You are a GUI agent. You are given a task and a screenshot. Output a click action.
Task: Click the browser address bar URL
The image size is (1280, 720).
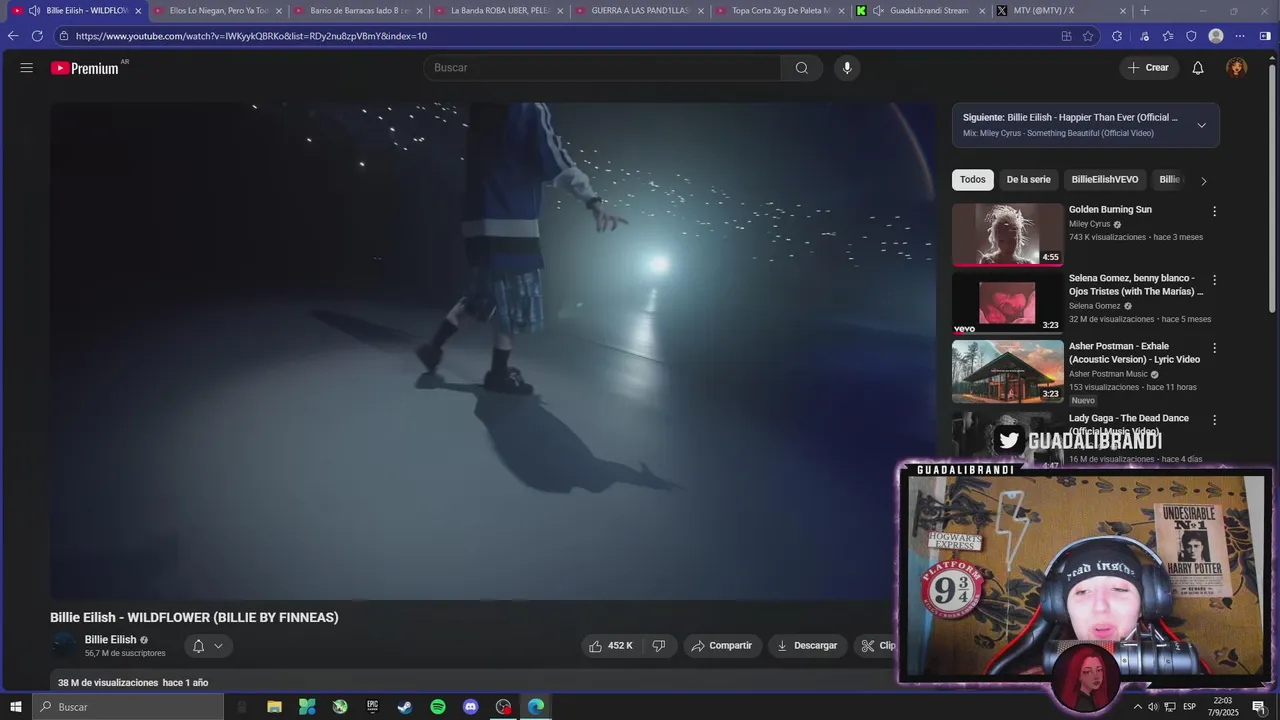(x=251, y=36)
